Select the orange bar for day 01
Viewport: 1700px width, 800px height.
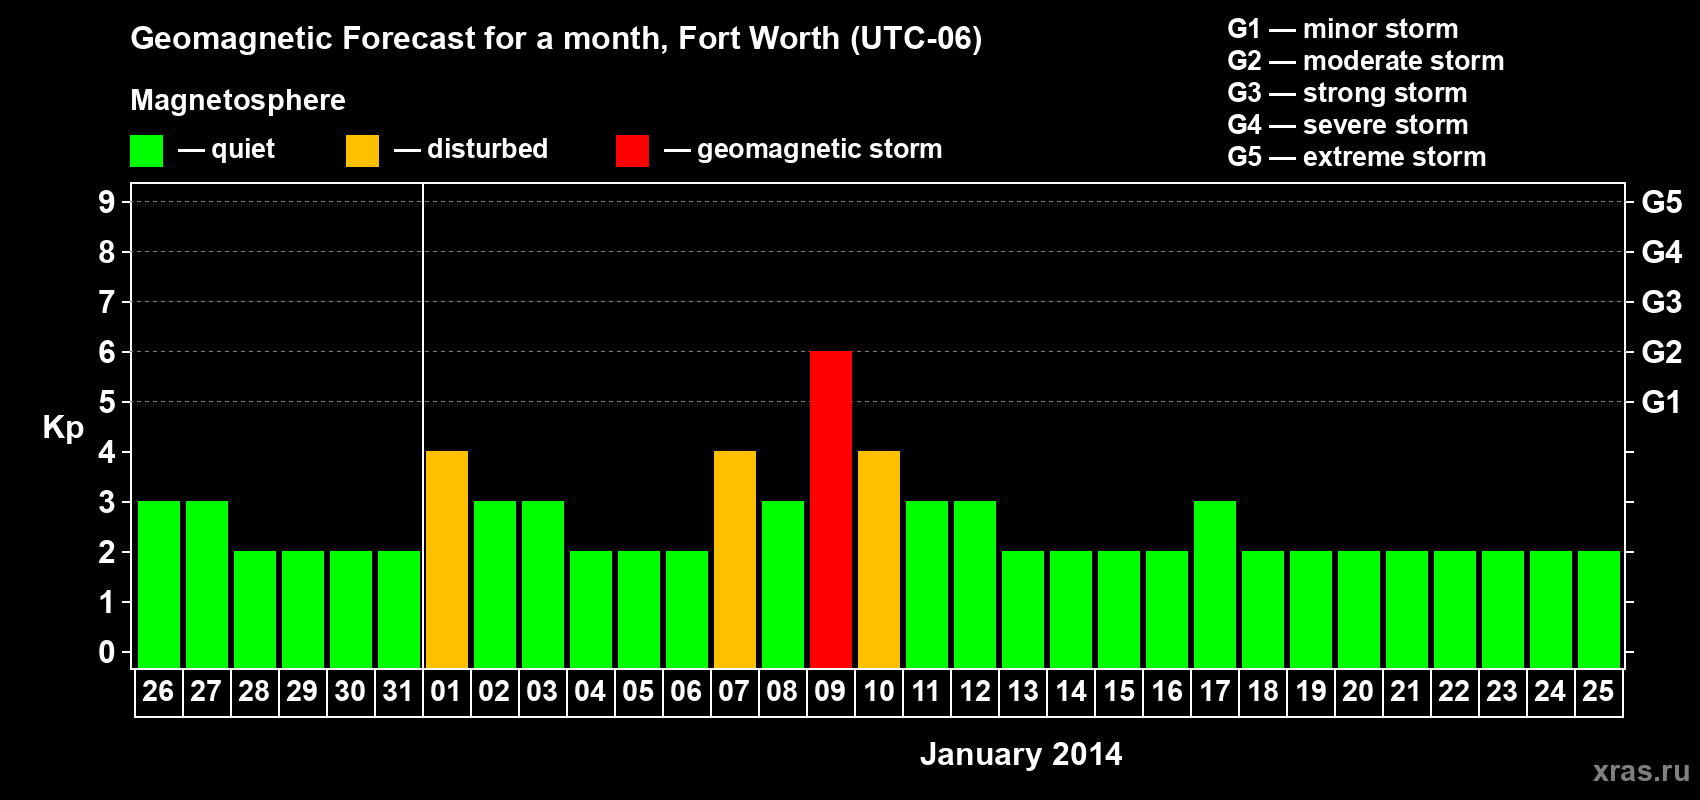[446, 559]
